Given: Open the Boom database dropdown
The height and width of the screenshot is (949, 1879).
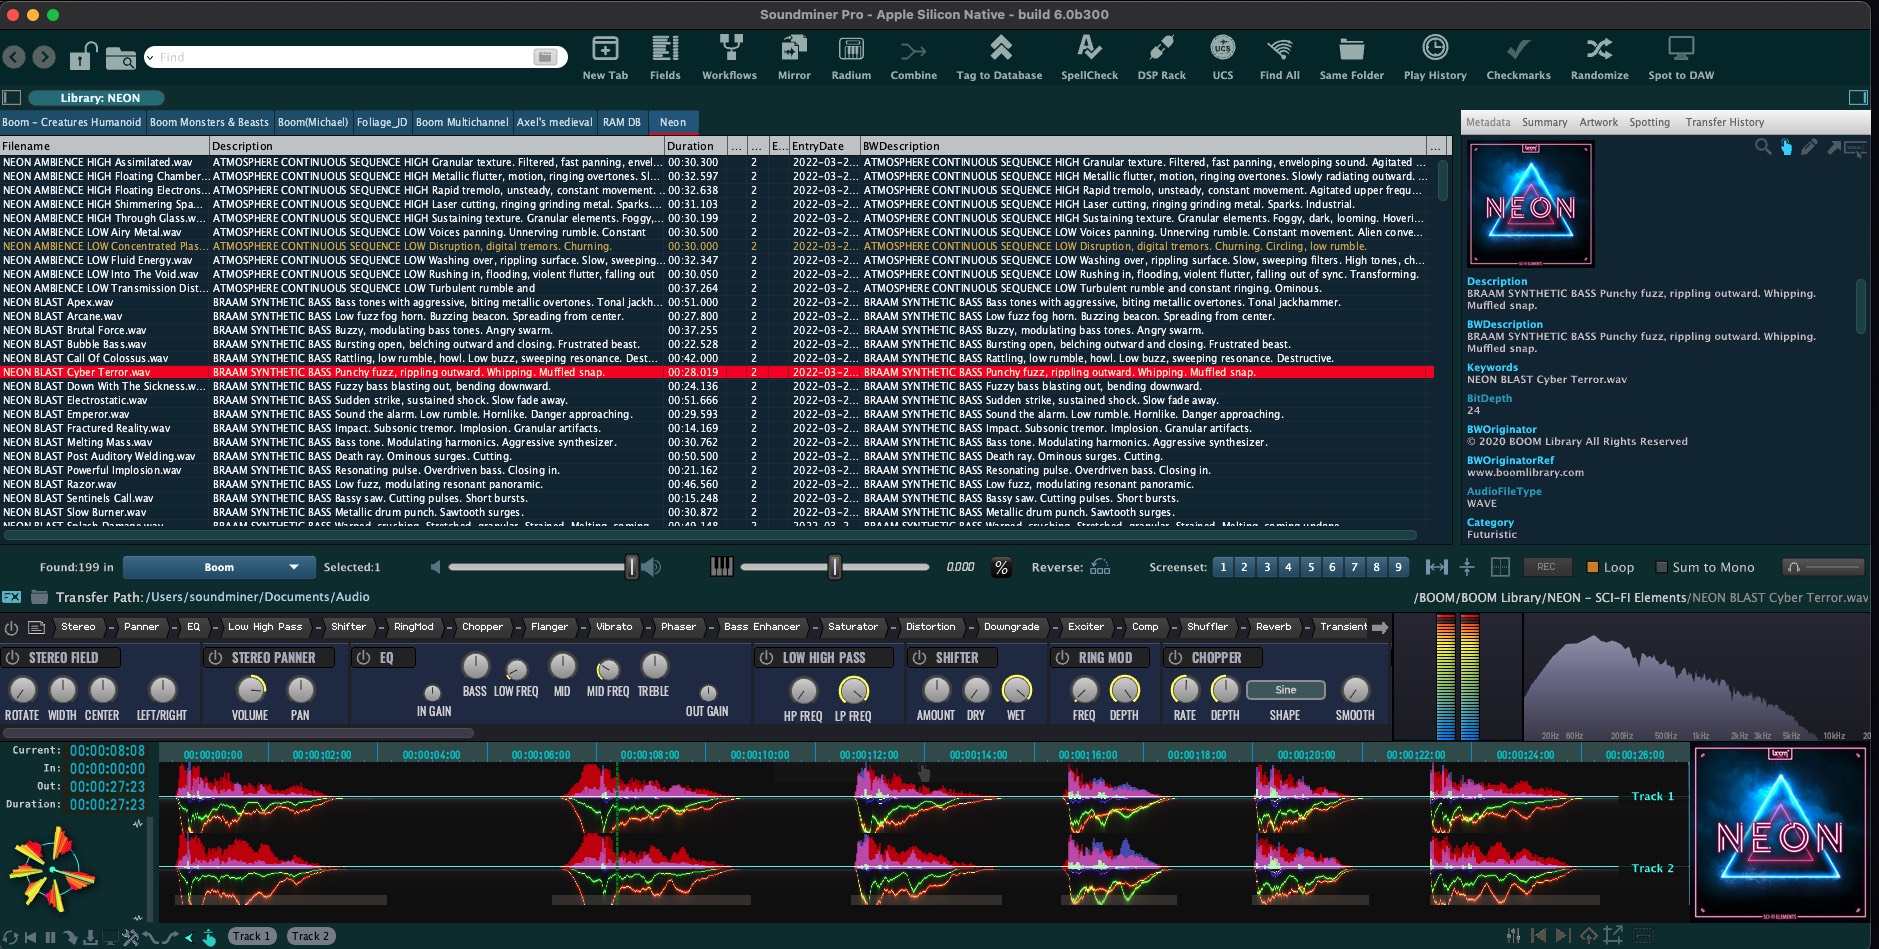Looking at the screenshot, I should pyautogui.click(x=219, y=567).
